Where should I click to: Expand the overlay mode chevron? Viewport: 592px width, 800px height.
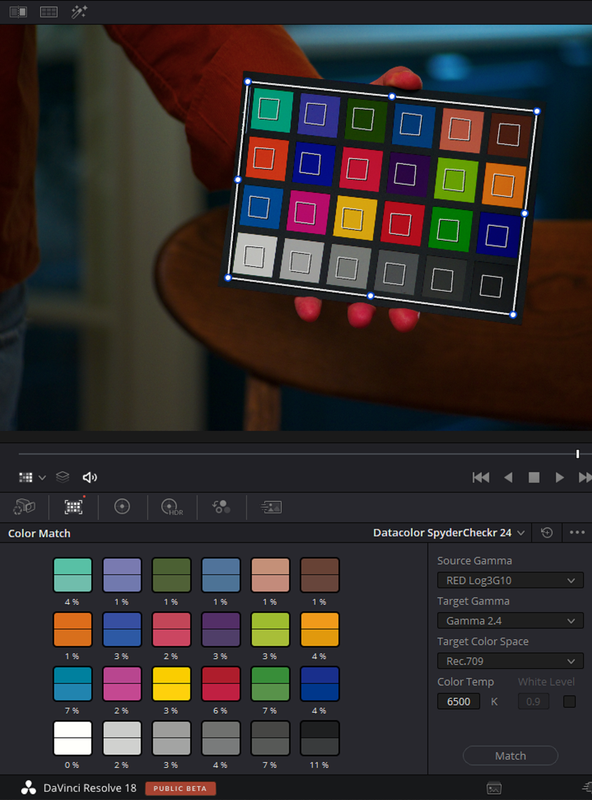(42, 478)
